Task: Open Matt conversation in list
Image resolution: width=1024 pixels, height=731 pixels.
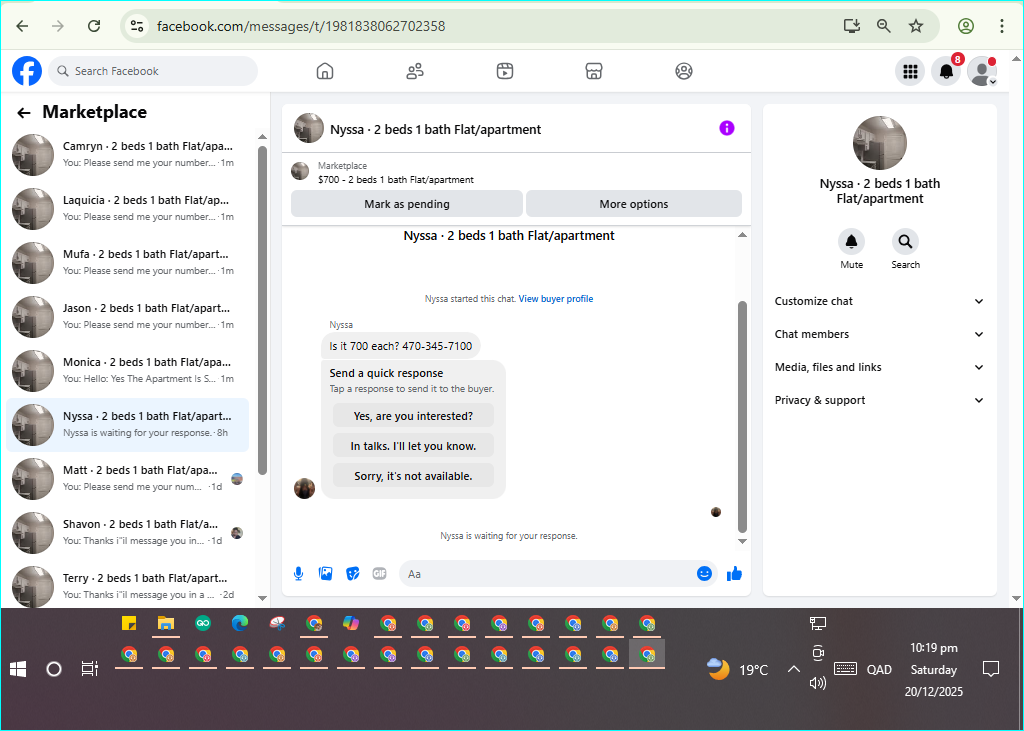Action: point(127,478)
